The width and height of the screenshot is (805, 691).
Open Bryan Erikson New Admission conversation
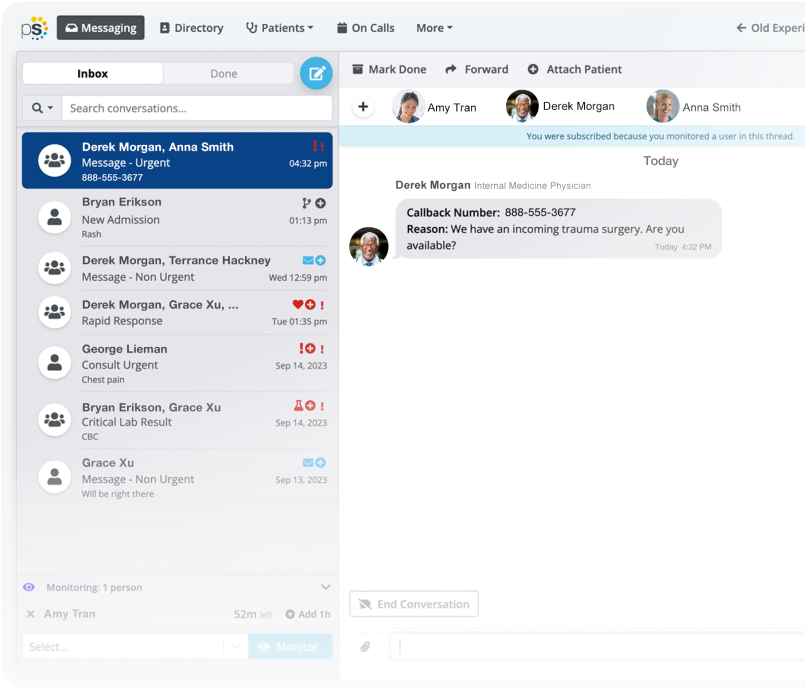(x=177, y=218)
